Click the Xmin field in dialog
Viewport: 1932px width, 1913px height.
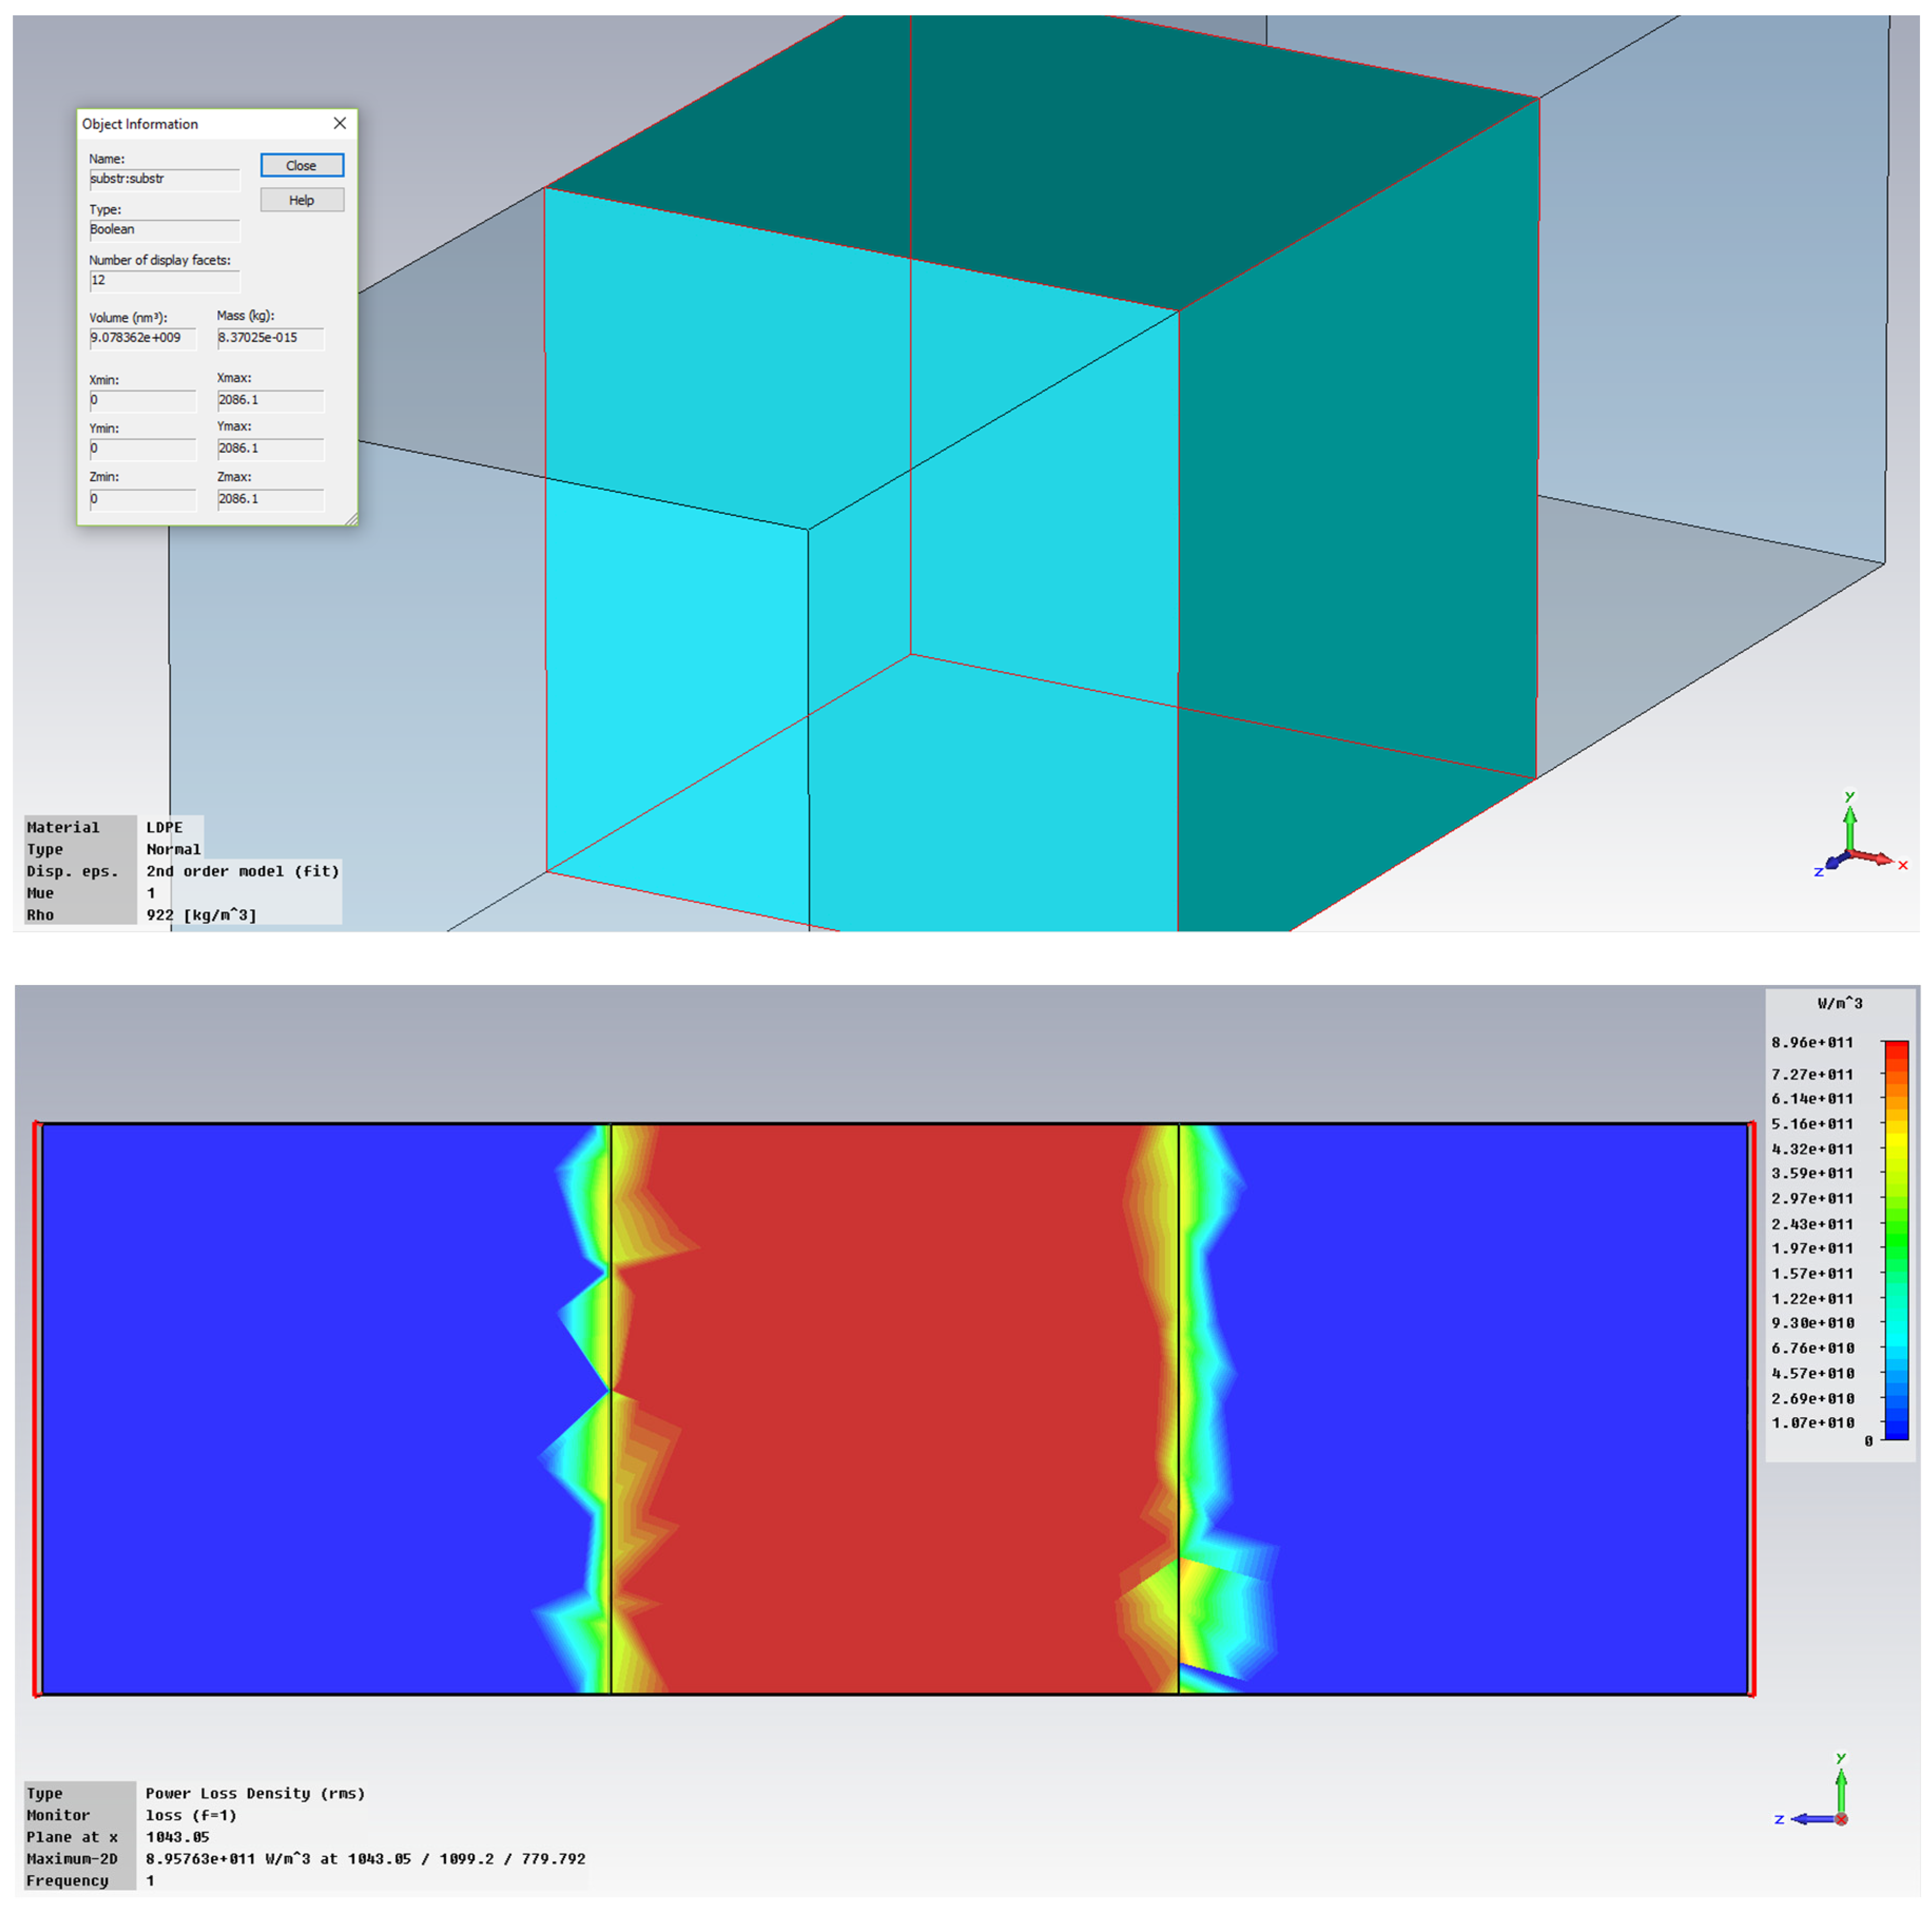pos(142,400)
